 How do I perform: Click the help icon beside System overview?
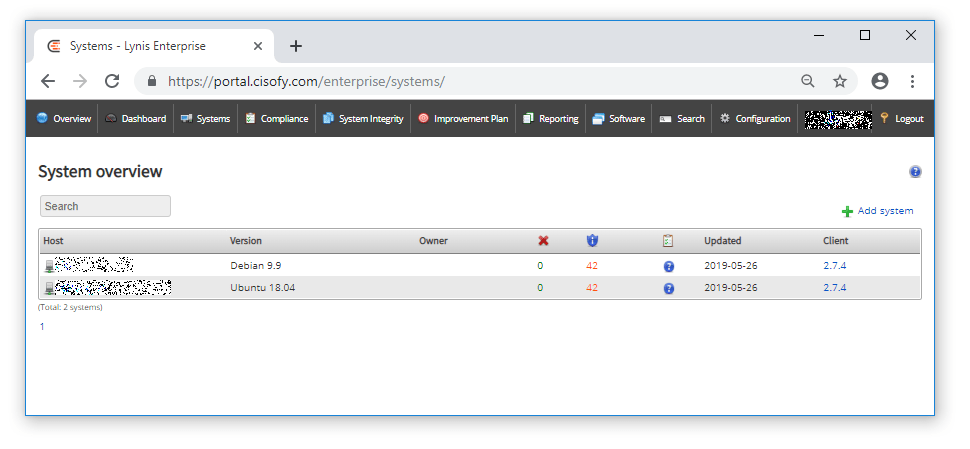[915, 172]
